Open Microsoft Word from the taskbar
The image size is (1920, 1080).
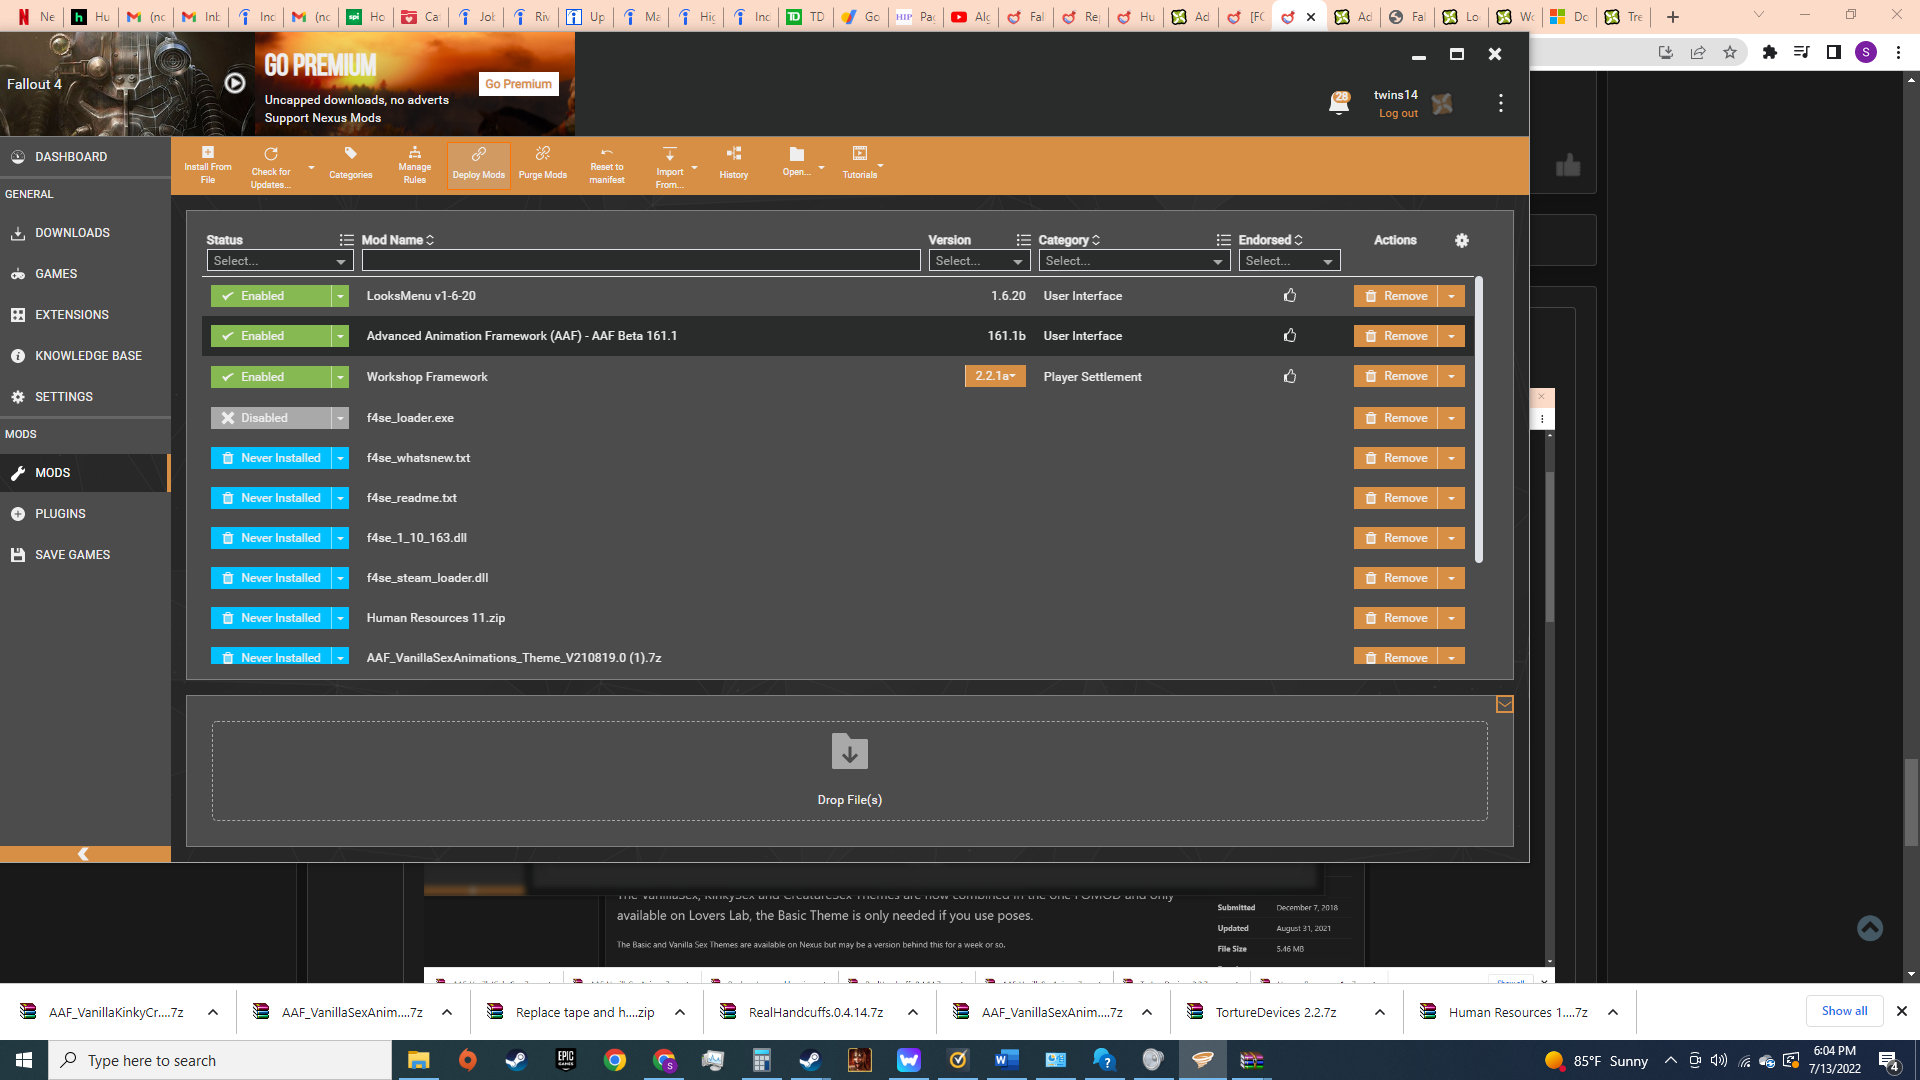click(x=1007, y=1060)
